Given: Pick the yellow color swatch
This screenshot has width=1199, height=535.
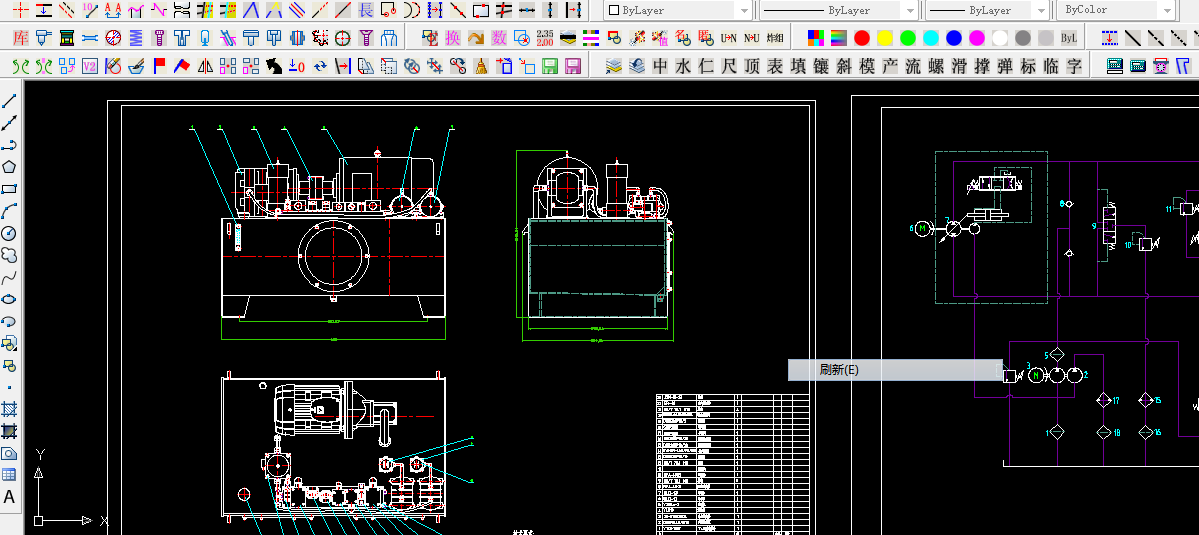Looking at the screenshot, I should click(885, 37).
